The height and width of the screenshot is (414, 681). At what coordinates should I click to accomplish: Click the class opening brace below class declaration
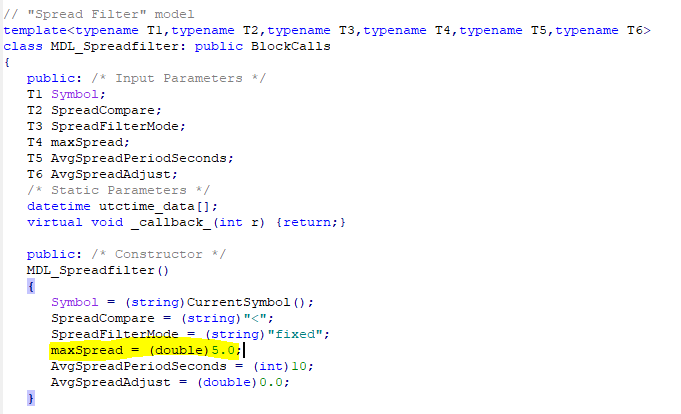click(x=7, y=63)
